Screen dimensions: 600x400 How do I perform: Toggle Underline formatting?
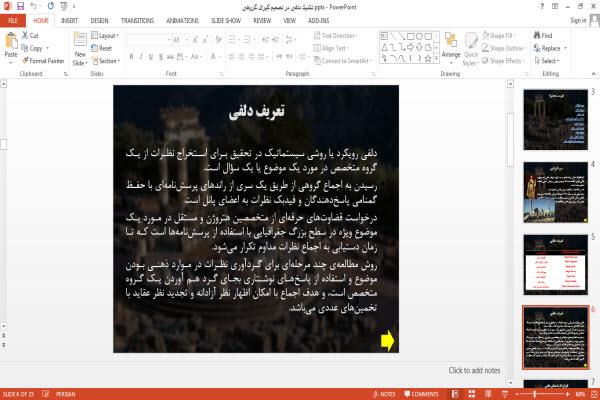pos(151,57)
